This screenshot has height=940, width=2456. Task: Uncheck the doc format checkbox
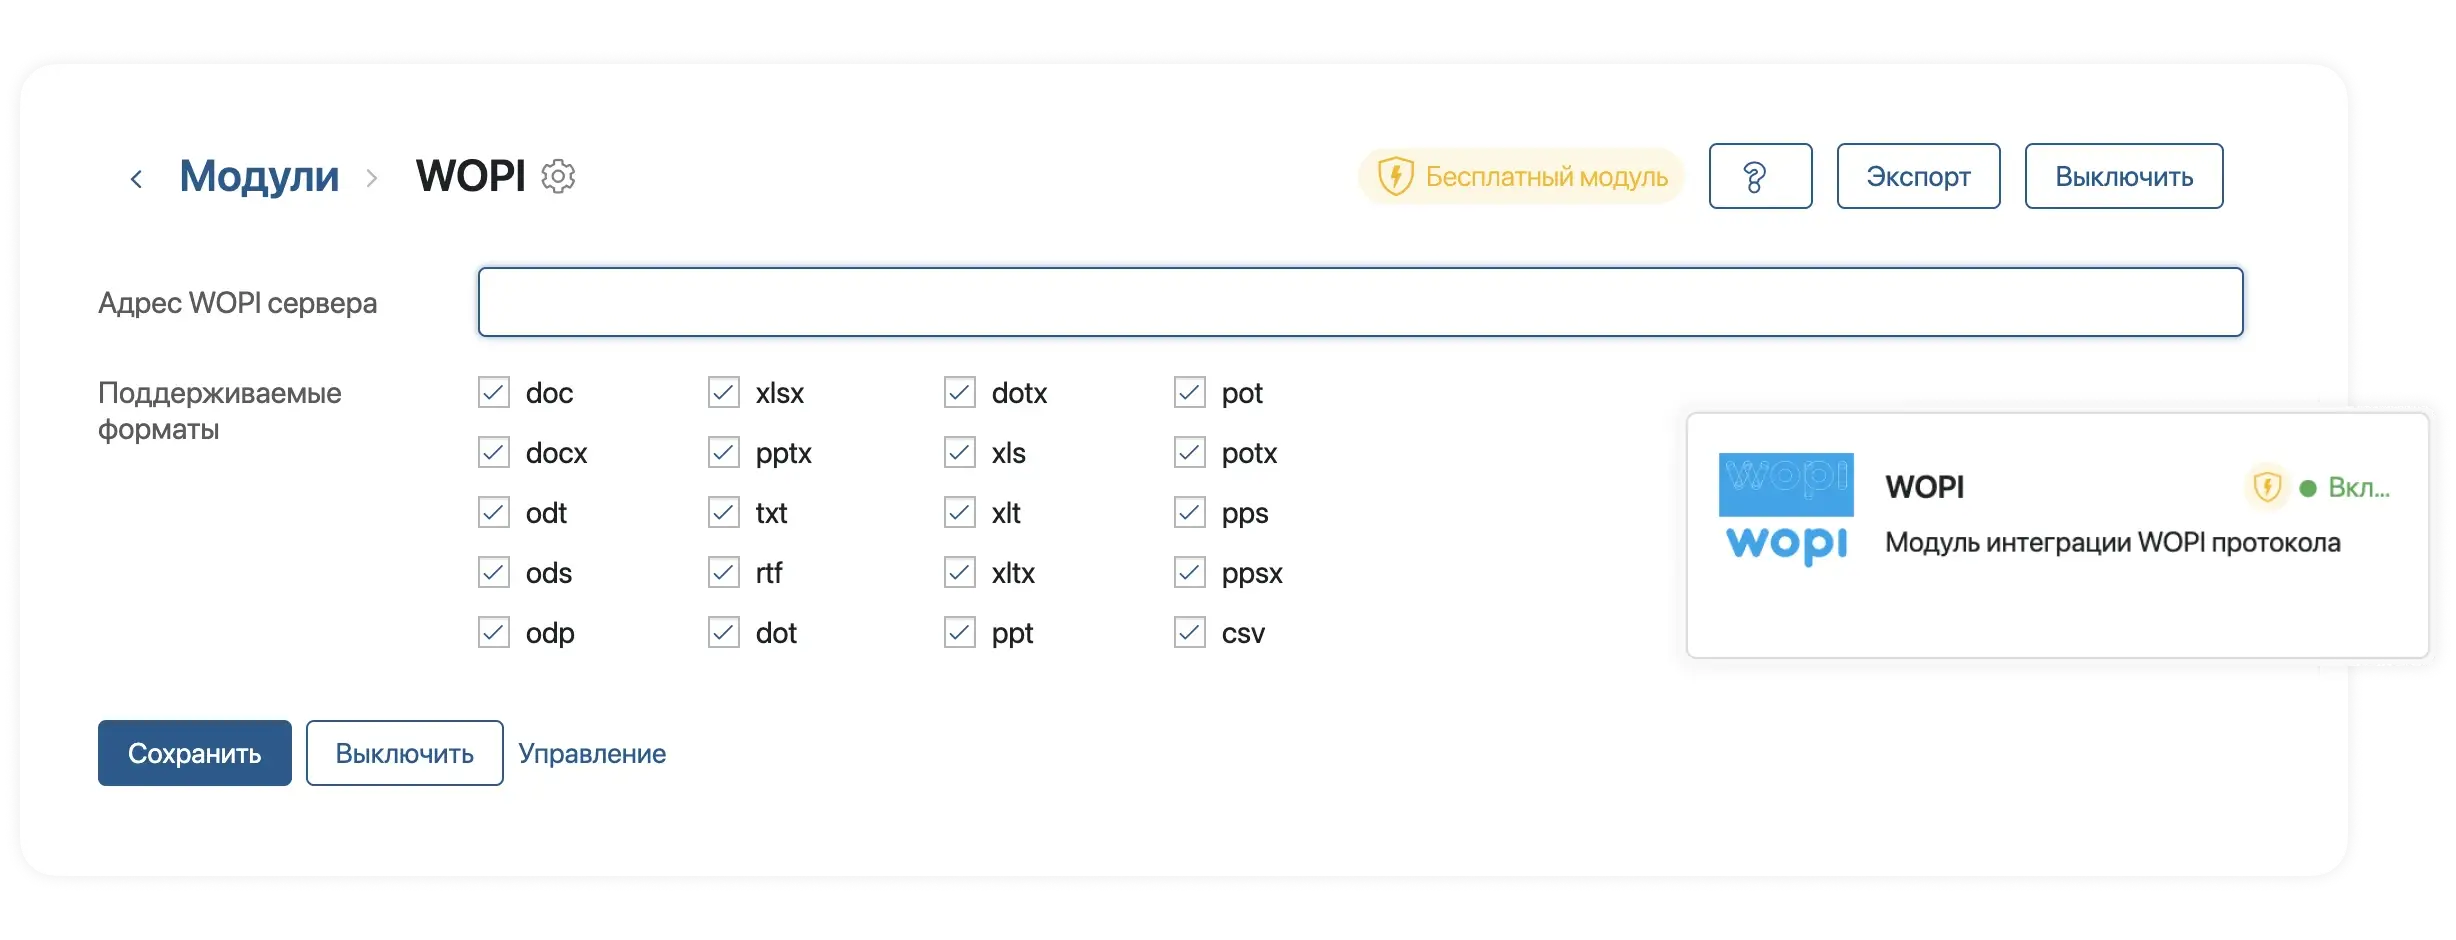click(494, 392)
